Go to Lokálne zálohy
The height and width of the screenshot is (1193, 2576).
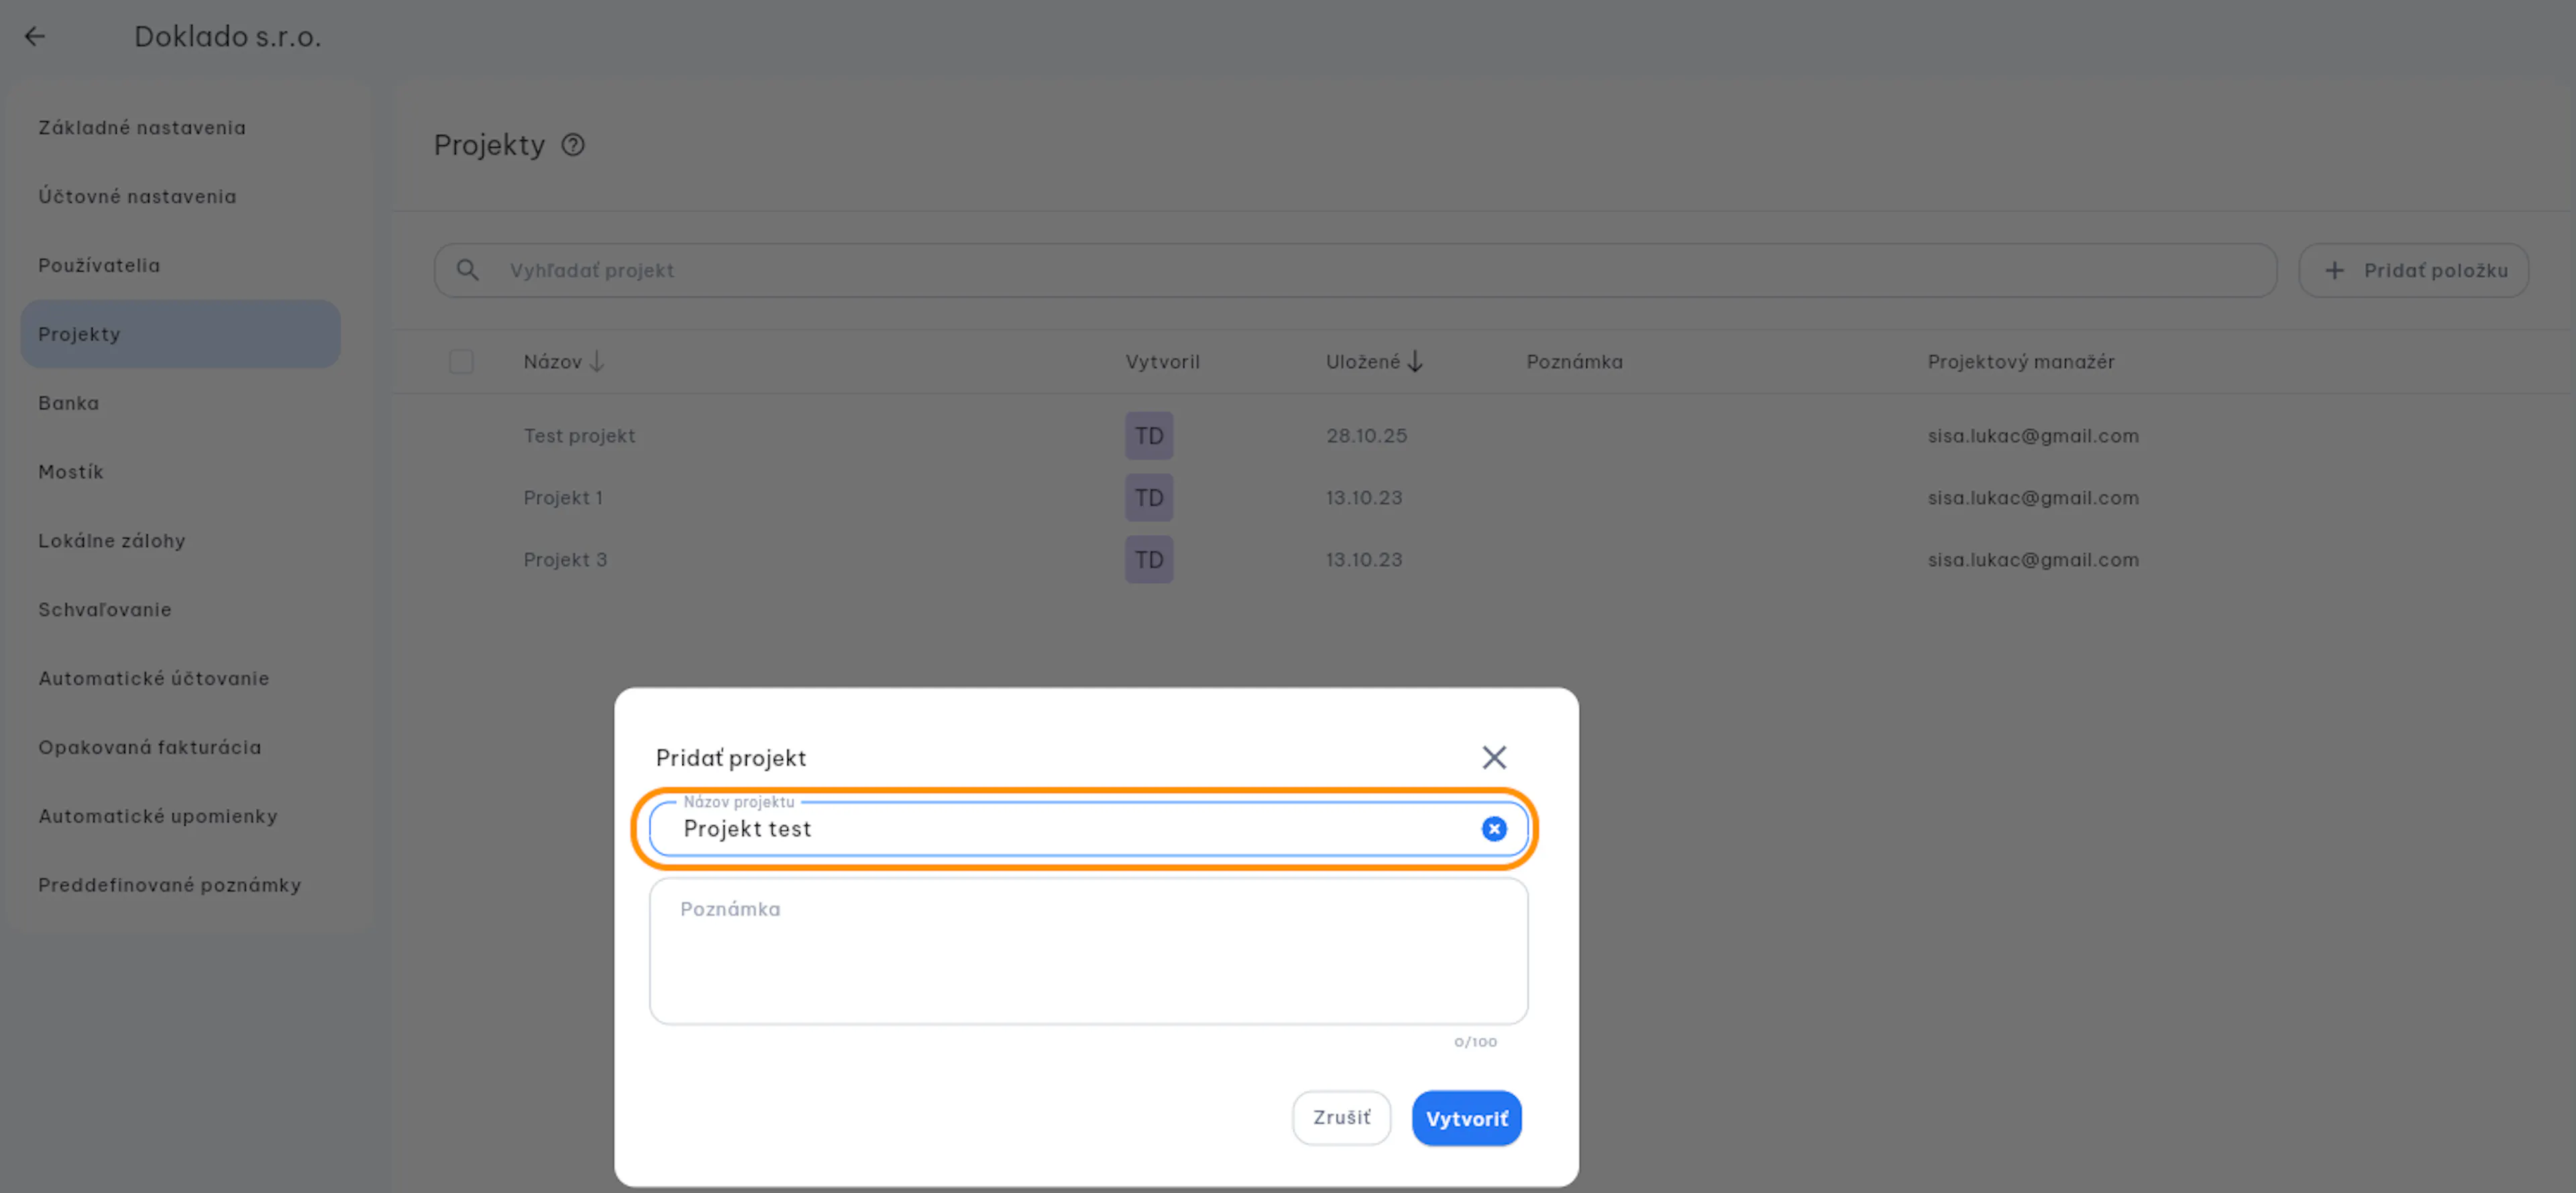pyautogui.click(x=180, y=541)
